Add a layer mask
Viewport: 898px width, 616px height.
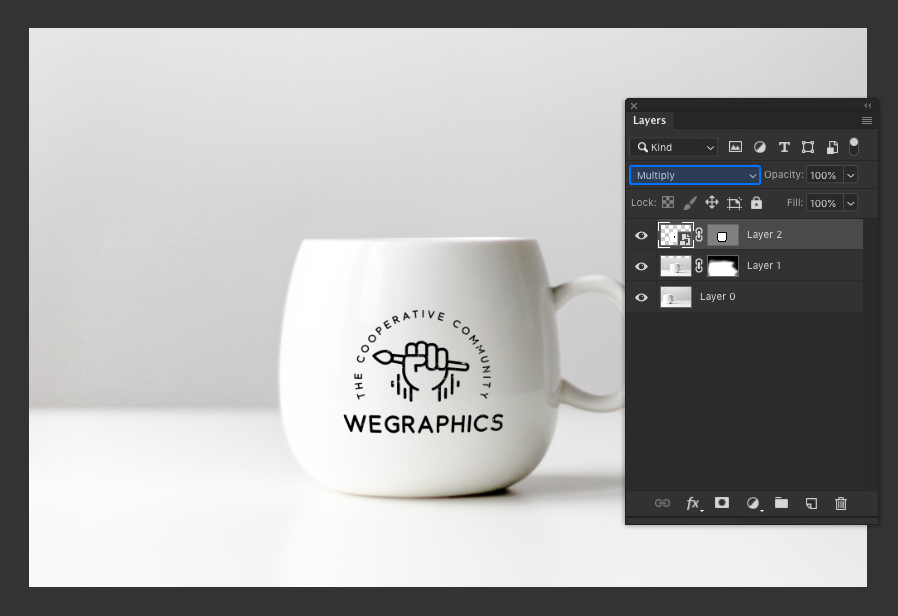722,503
